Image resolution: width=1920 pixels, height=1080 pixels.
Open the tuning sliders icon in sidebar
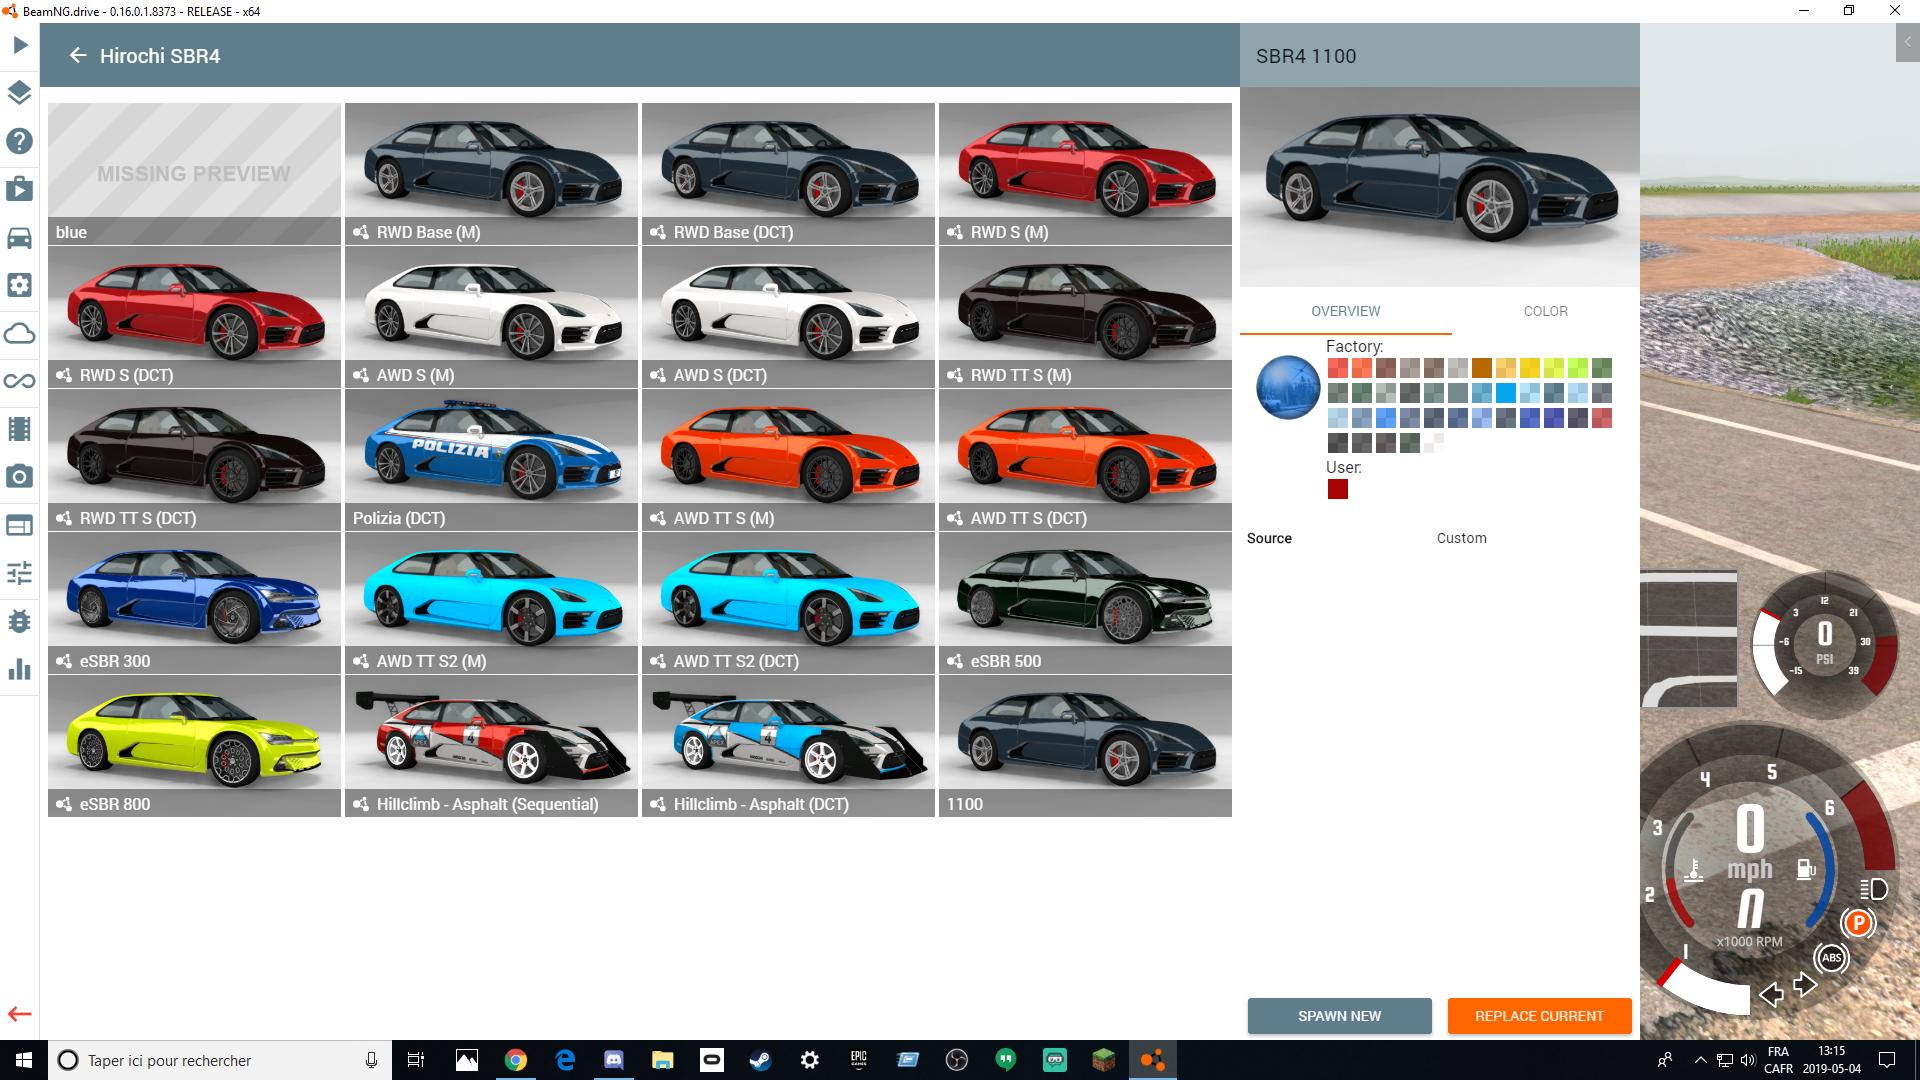(x=19, y=573)
